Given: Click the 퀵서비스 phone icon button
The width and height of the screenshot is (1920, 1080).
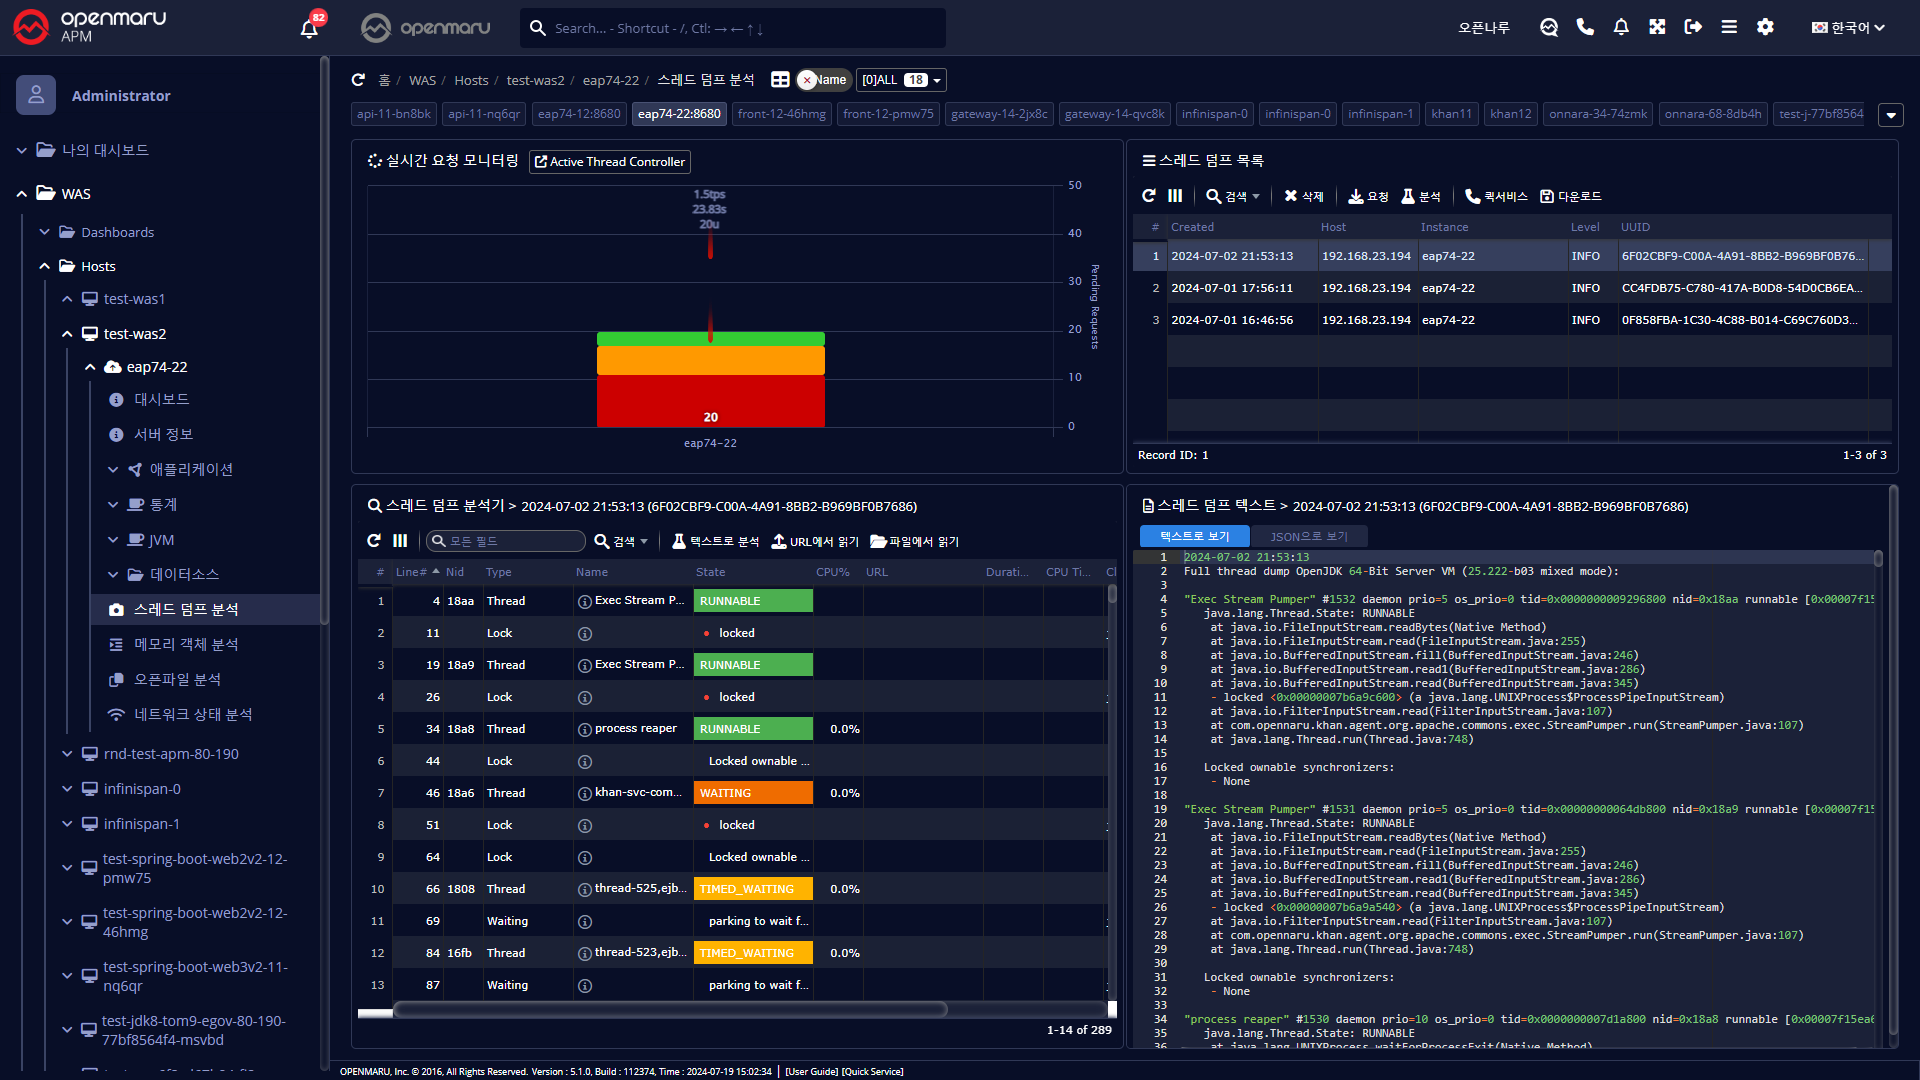Looking at the screenshot, I should [1496, 196].
